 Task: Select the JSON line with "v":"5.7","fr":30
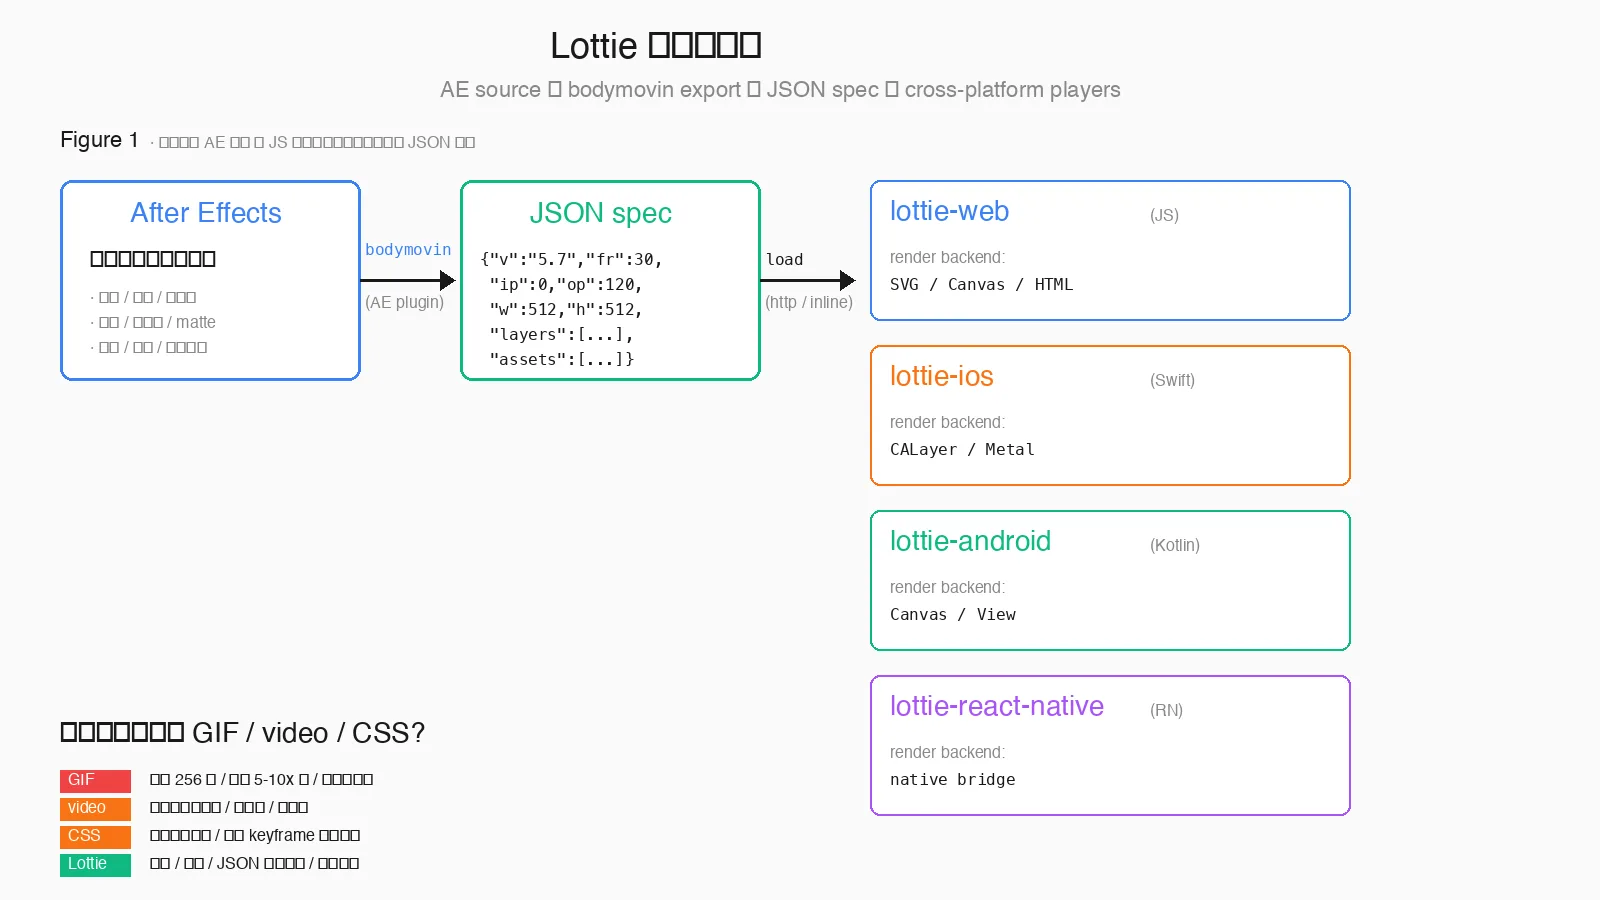coord(571,260)
